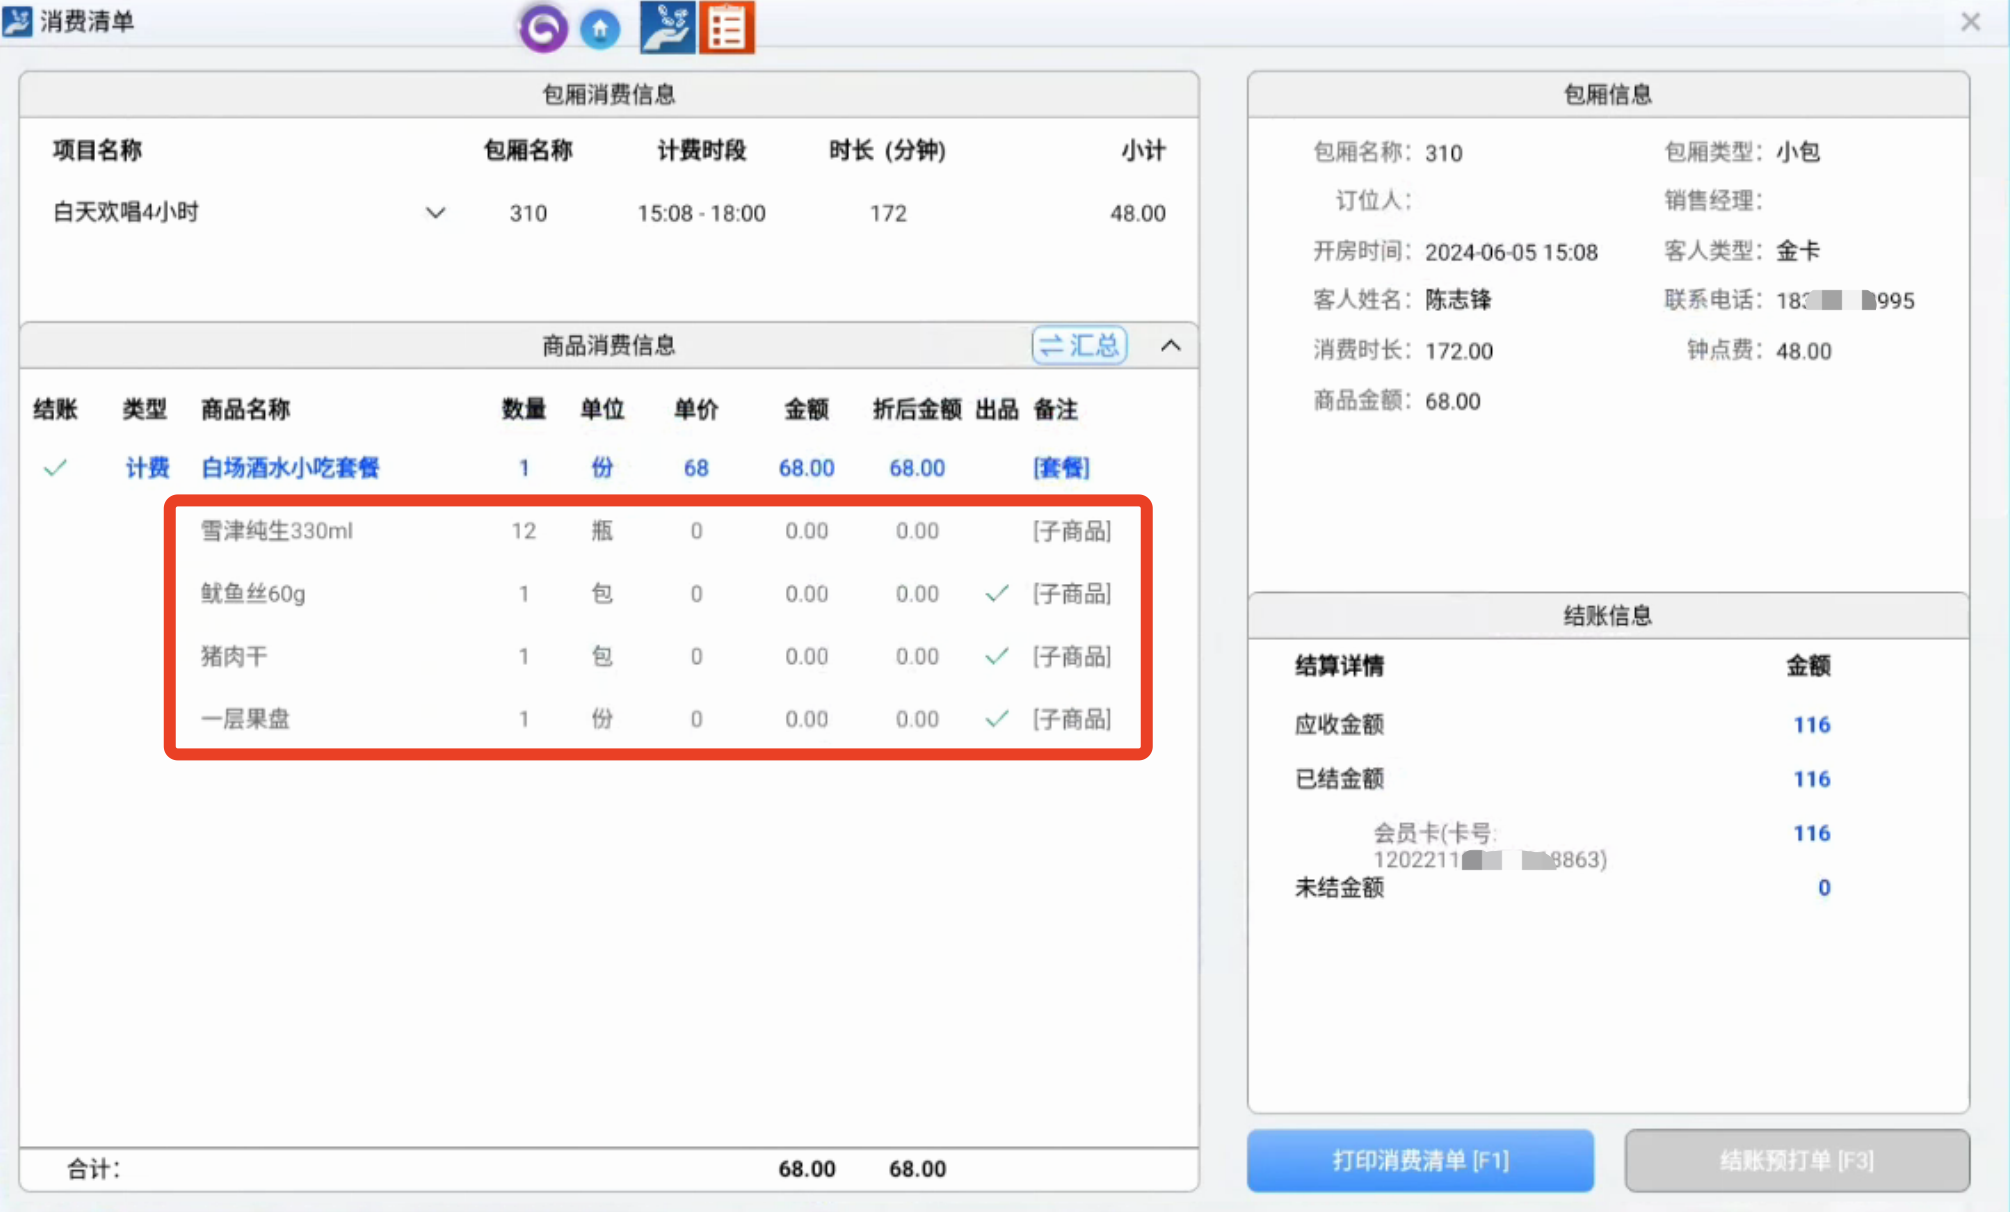The width and height of the screenshot is (2010, 1212).
Task: Click the 合计 total row label
Action: point(93,1169)
